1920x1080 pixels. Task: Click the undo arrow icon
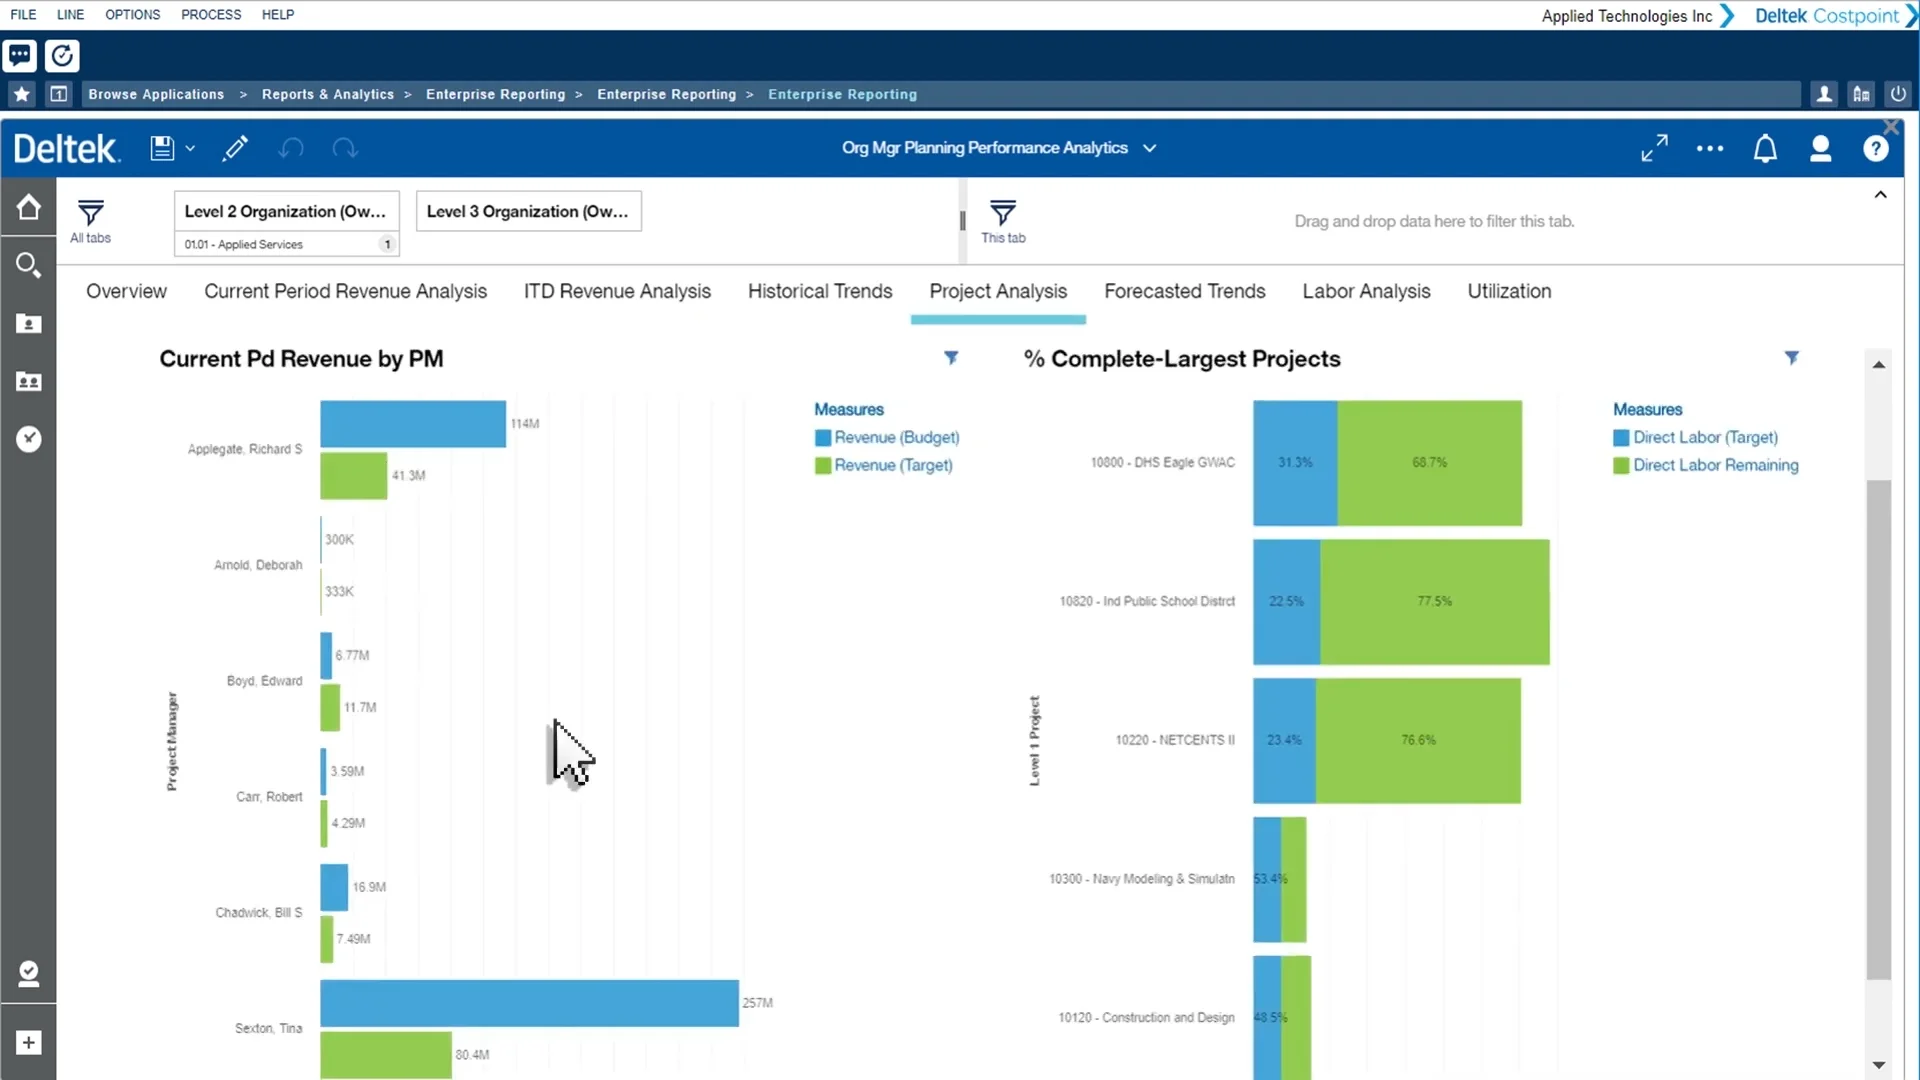pyautogui.click(x=290, y=147)
